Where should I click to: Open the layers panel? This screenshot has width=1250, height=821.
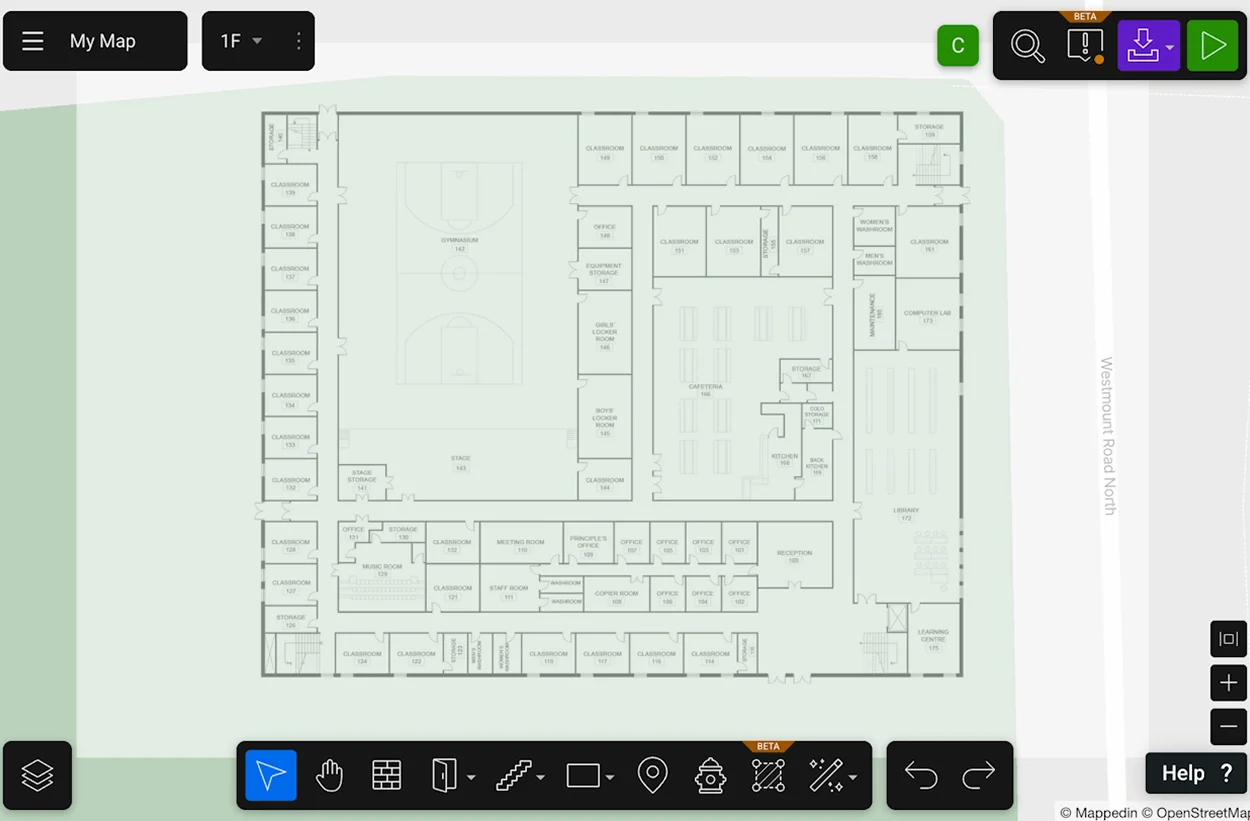(37, 776)
